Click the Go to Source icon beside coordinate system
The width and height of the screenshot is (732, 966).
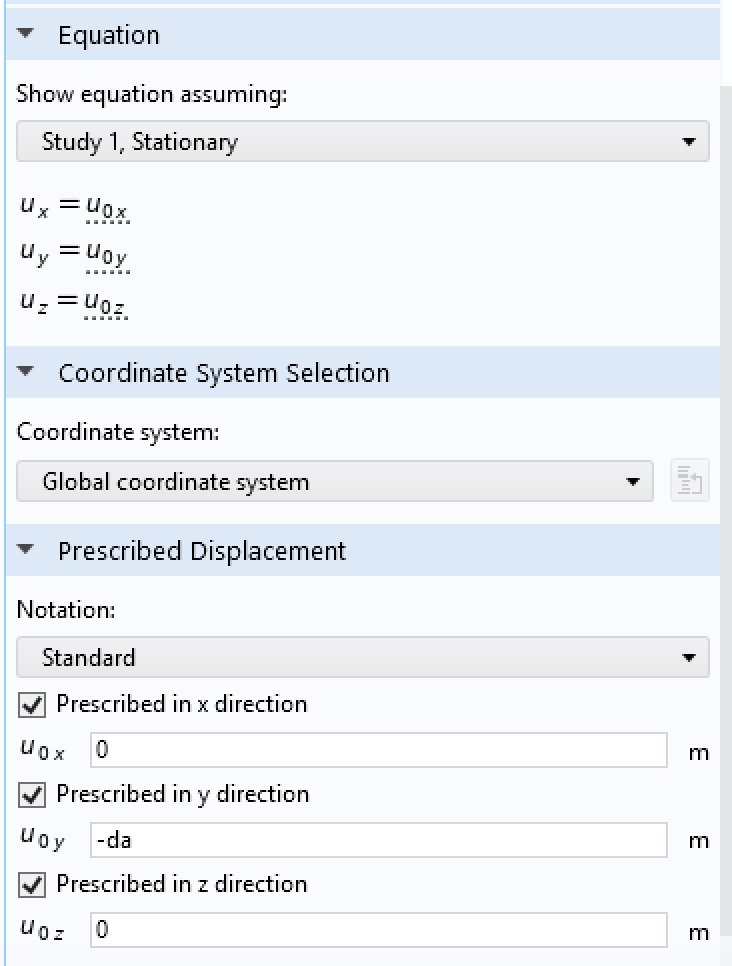click(690, 482)
